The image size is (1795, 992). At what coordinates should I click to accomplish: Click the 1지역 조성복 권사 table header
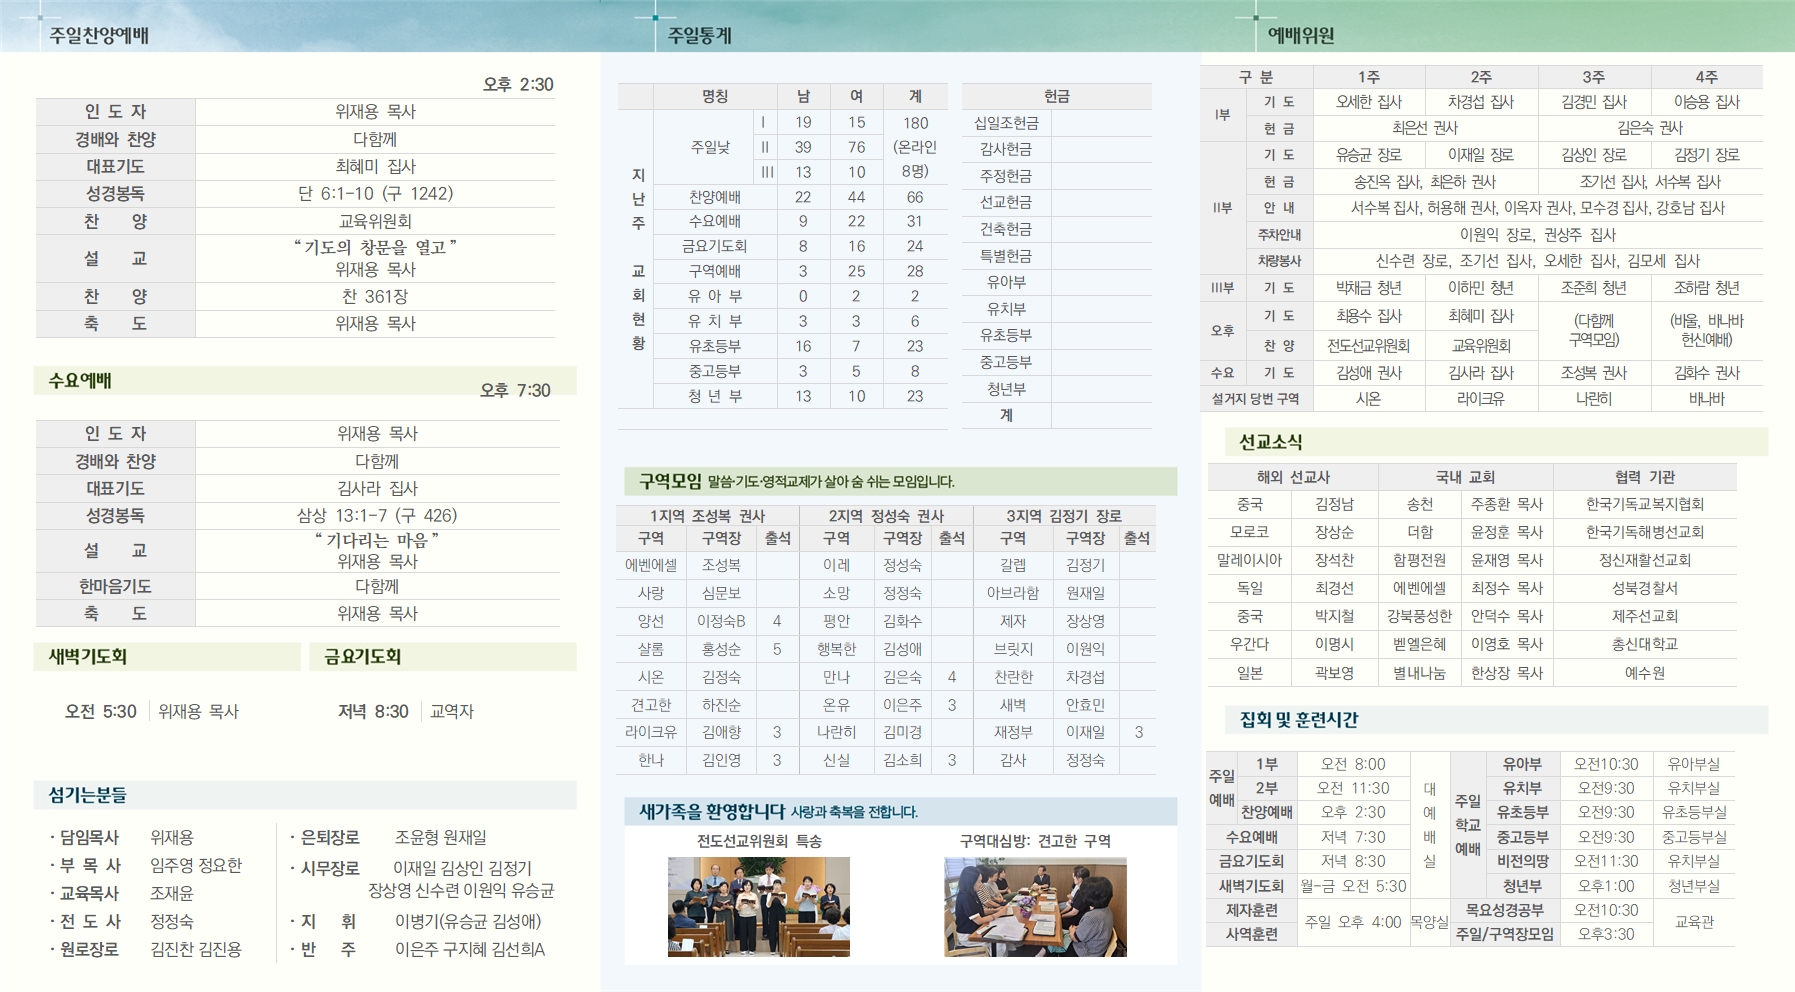tap(707, 516)
